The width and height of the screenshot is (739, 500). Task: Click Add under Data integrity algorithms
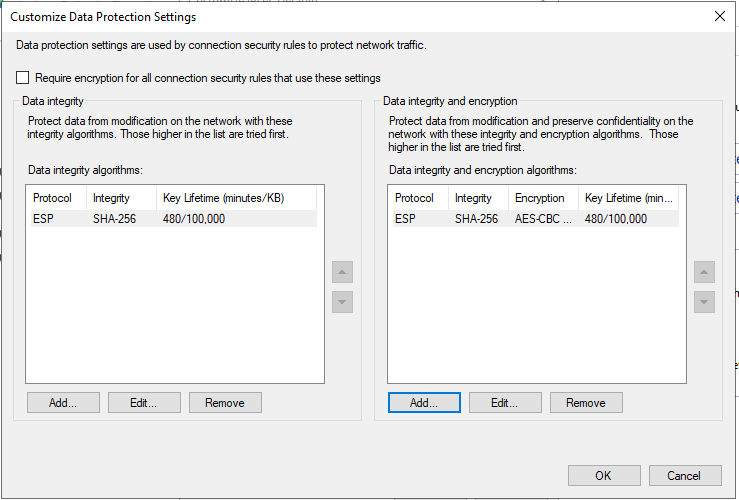pos(64,402)
